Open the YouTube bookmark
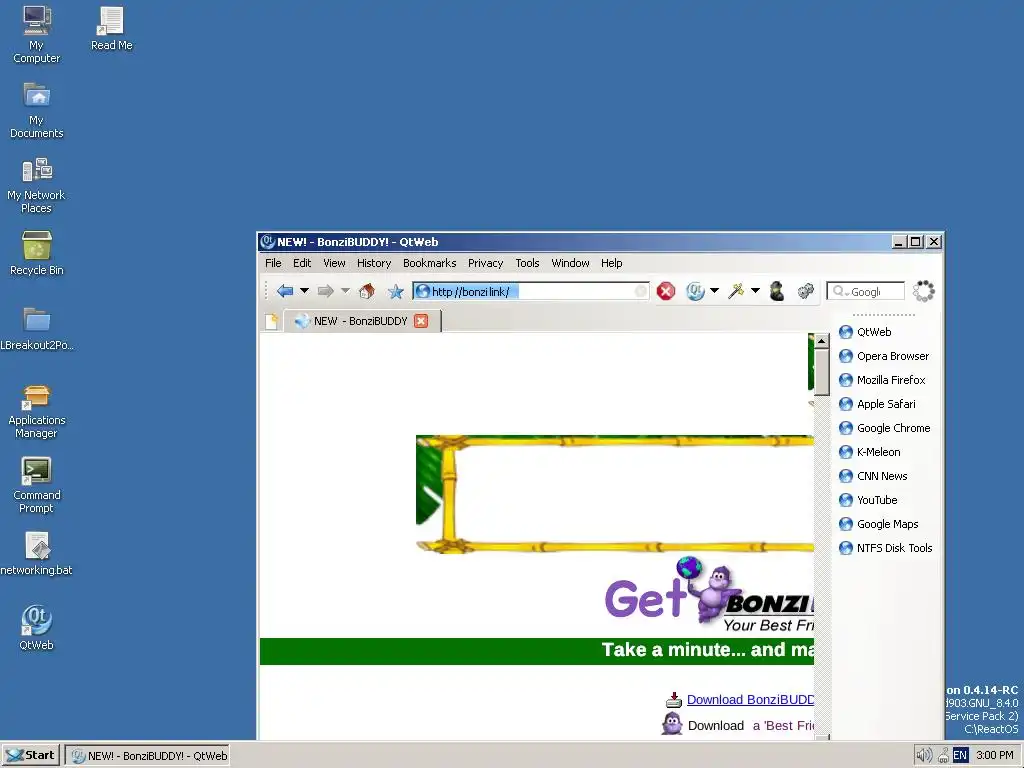 tap(868, 500)
